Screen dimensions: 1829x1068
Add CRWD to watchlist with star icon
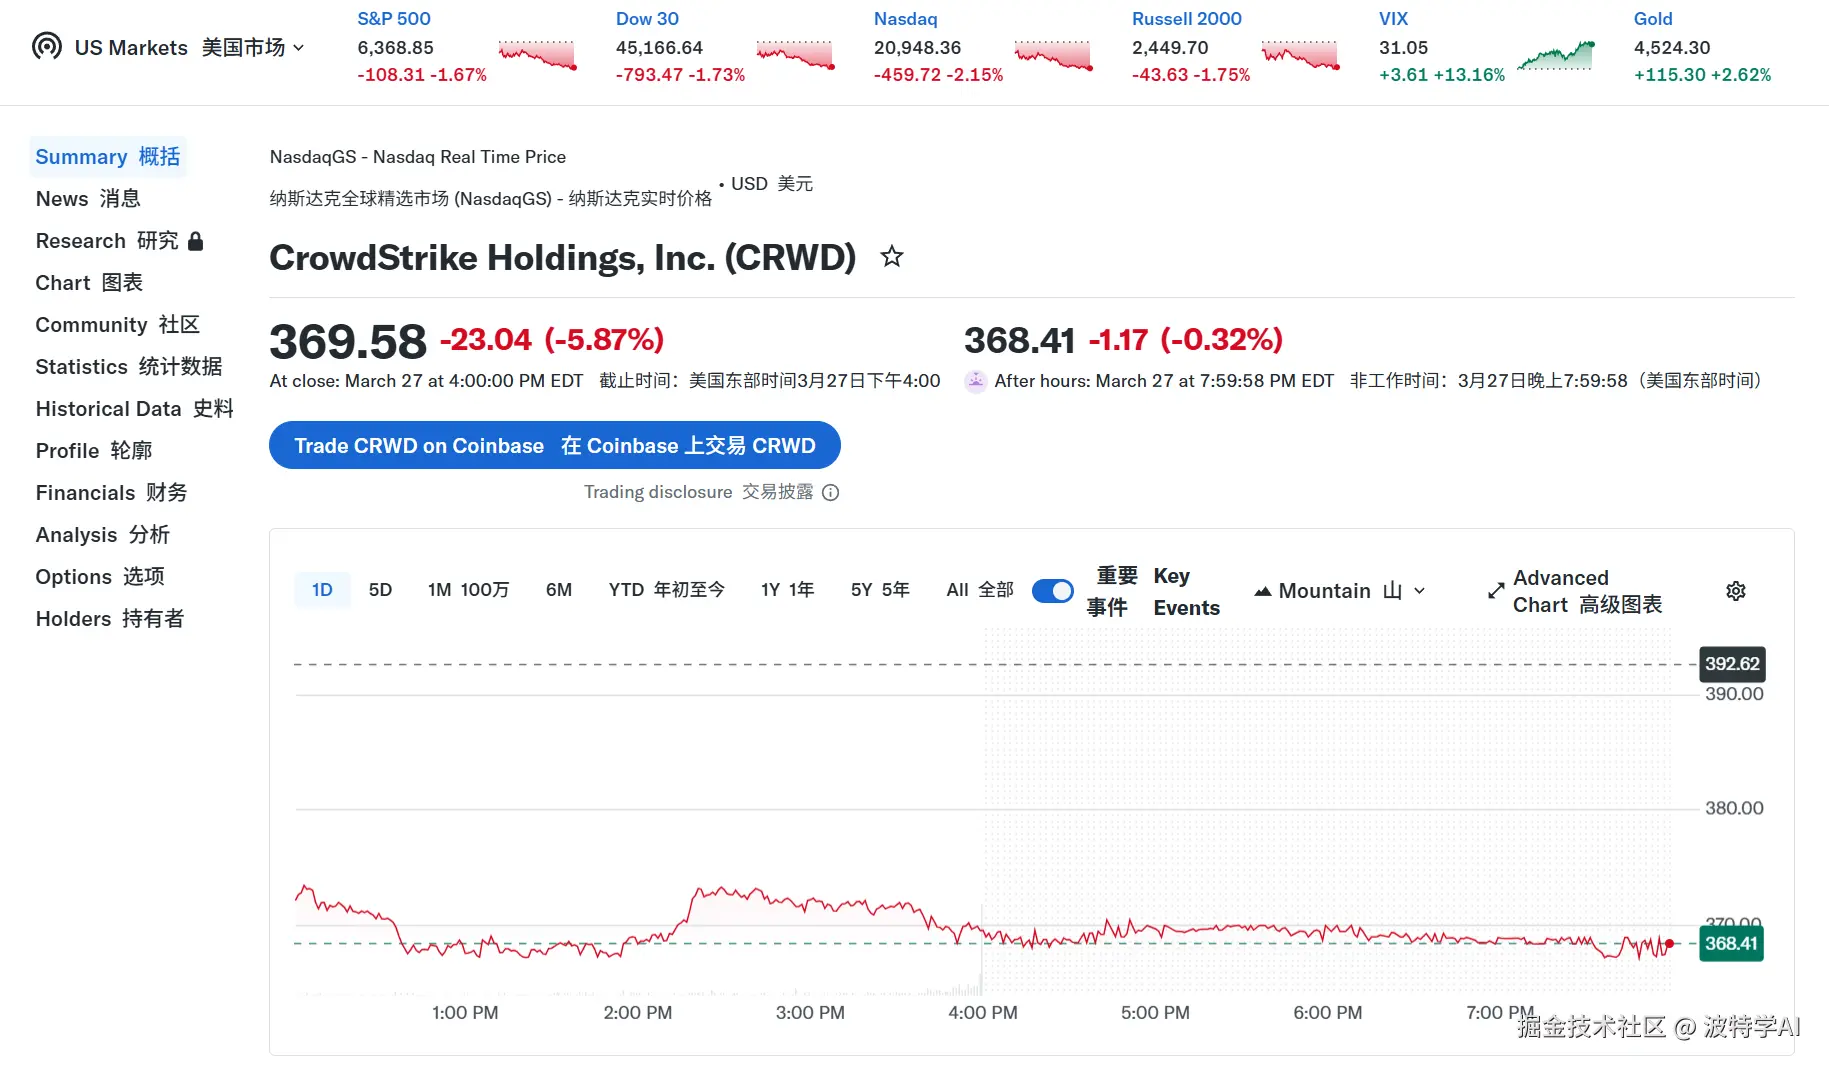[x=891, y=257]
